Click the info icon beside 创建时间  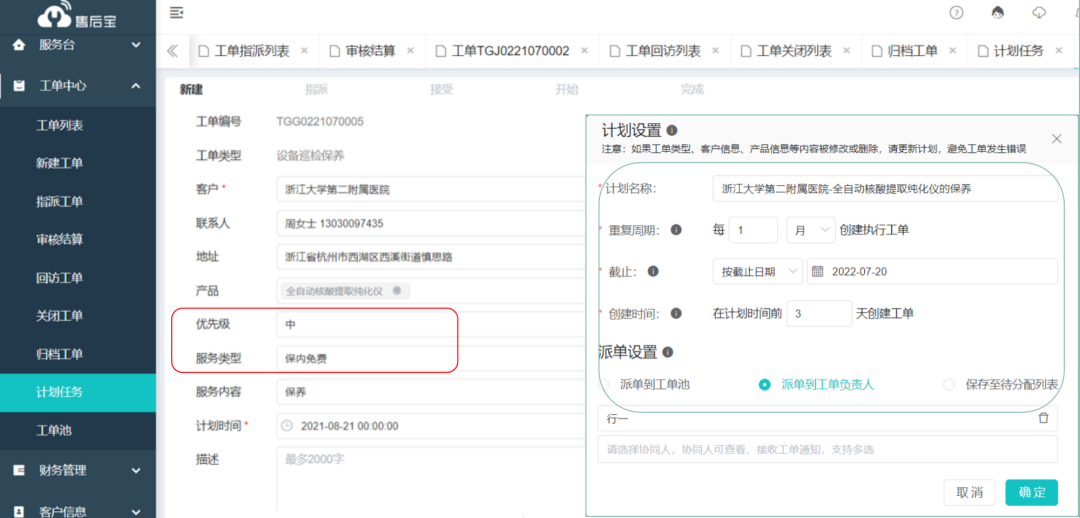676,313
